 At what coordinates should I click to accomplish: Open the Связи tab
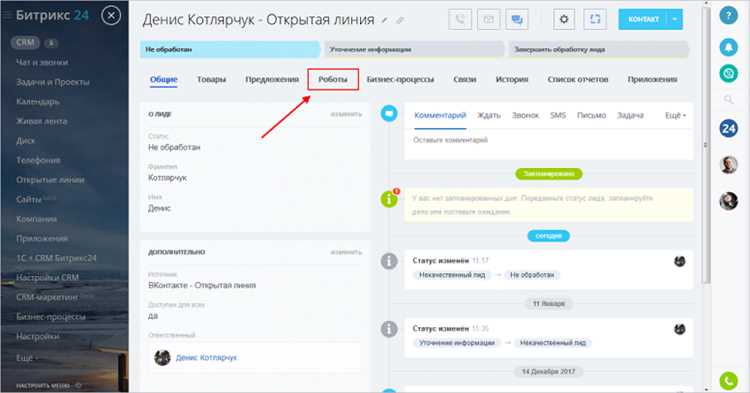465,79
